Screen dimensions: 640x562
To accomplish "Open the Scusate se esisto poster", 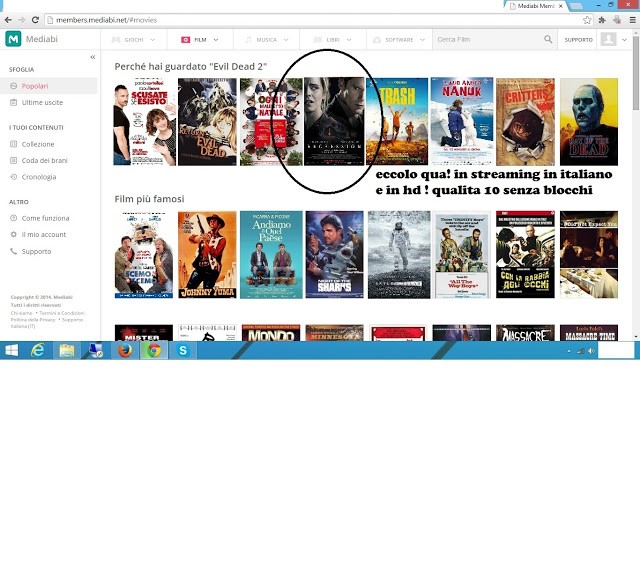I will tap(144, 122).
